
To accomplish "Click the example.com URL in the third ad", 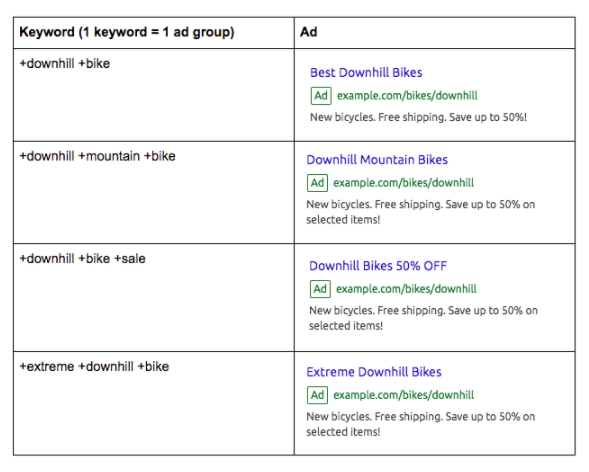I will (406, 289).
